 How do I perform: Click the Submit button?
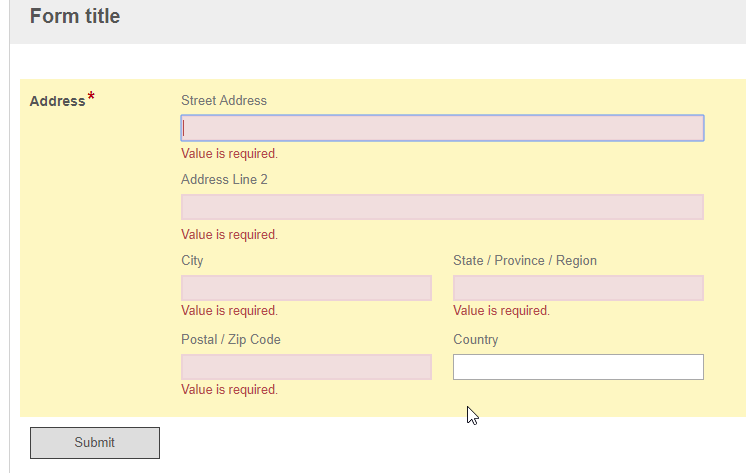(x=95, y=442)
